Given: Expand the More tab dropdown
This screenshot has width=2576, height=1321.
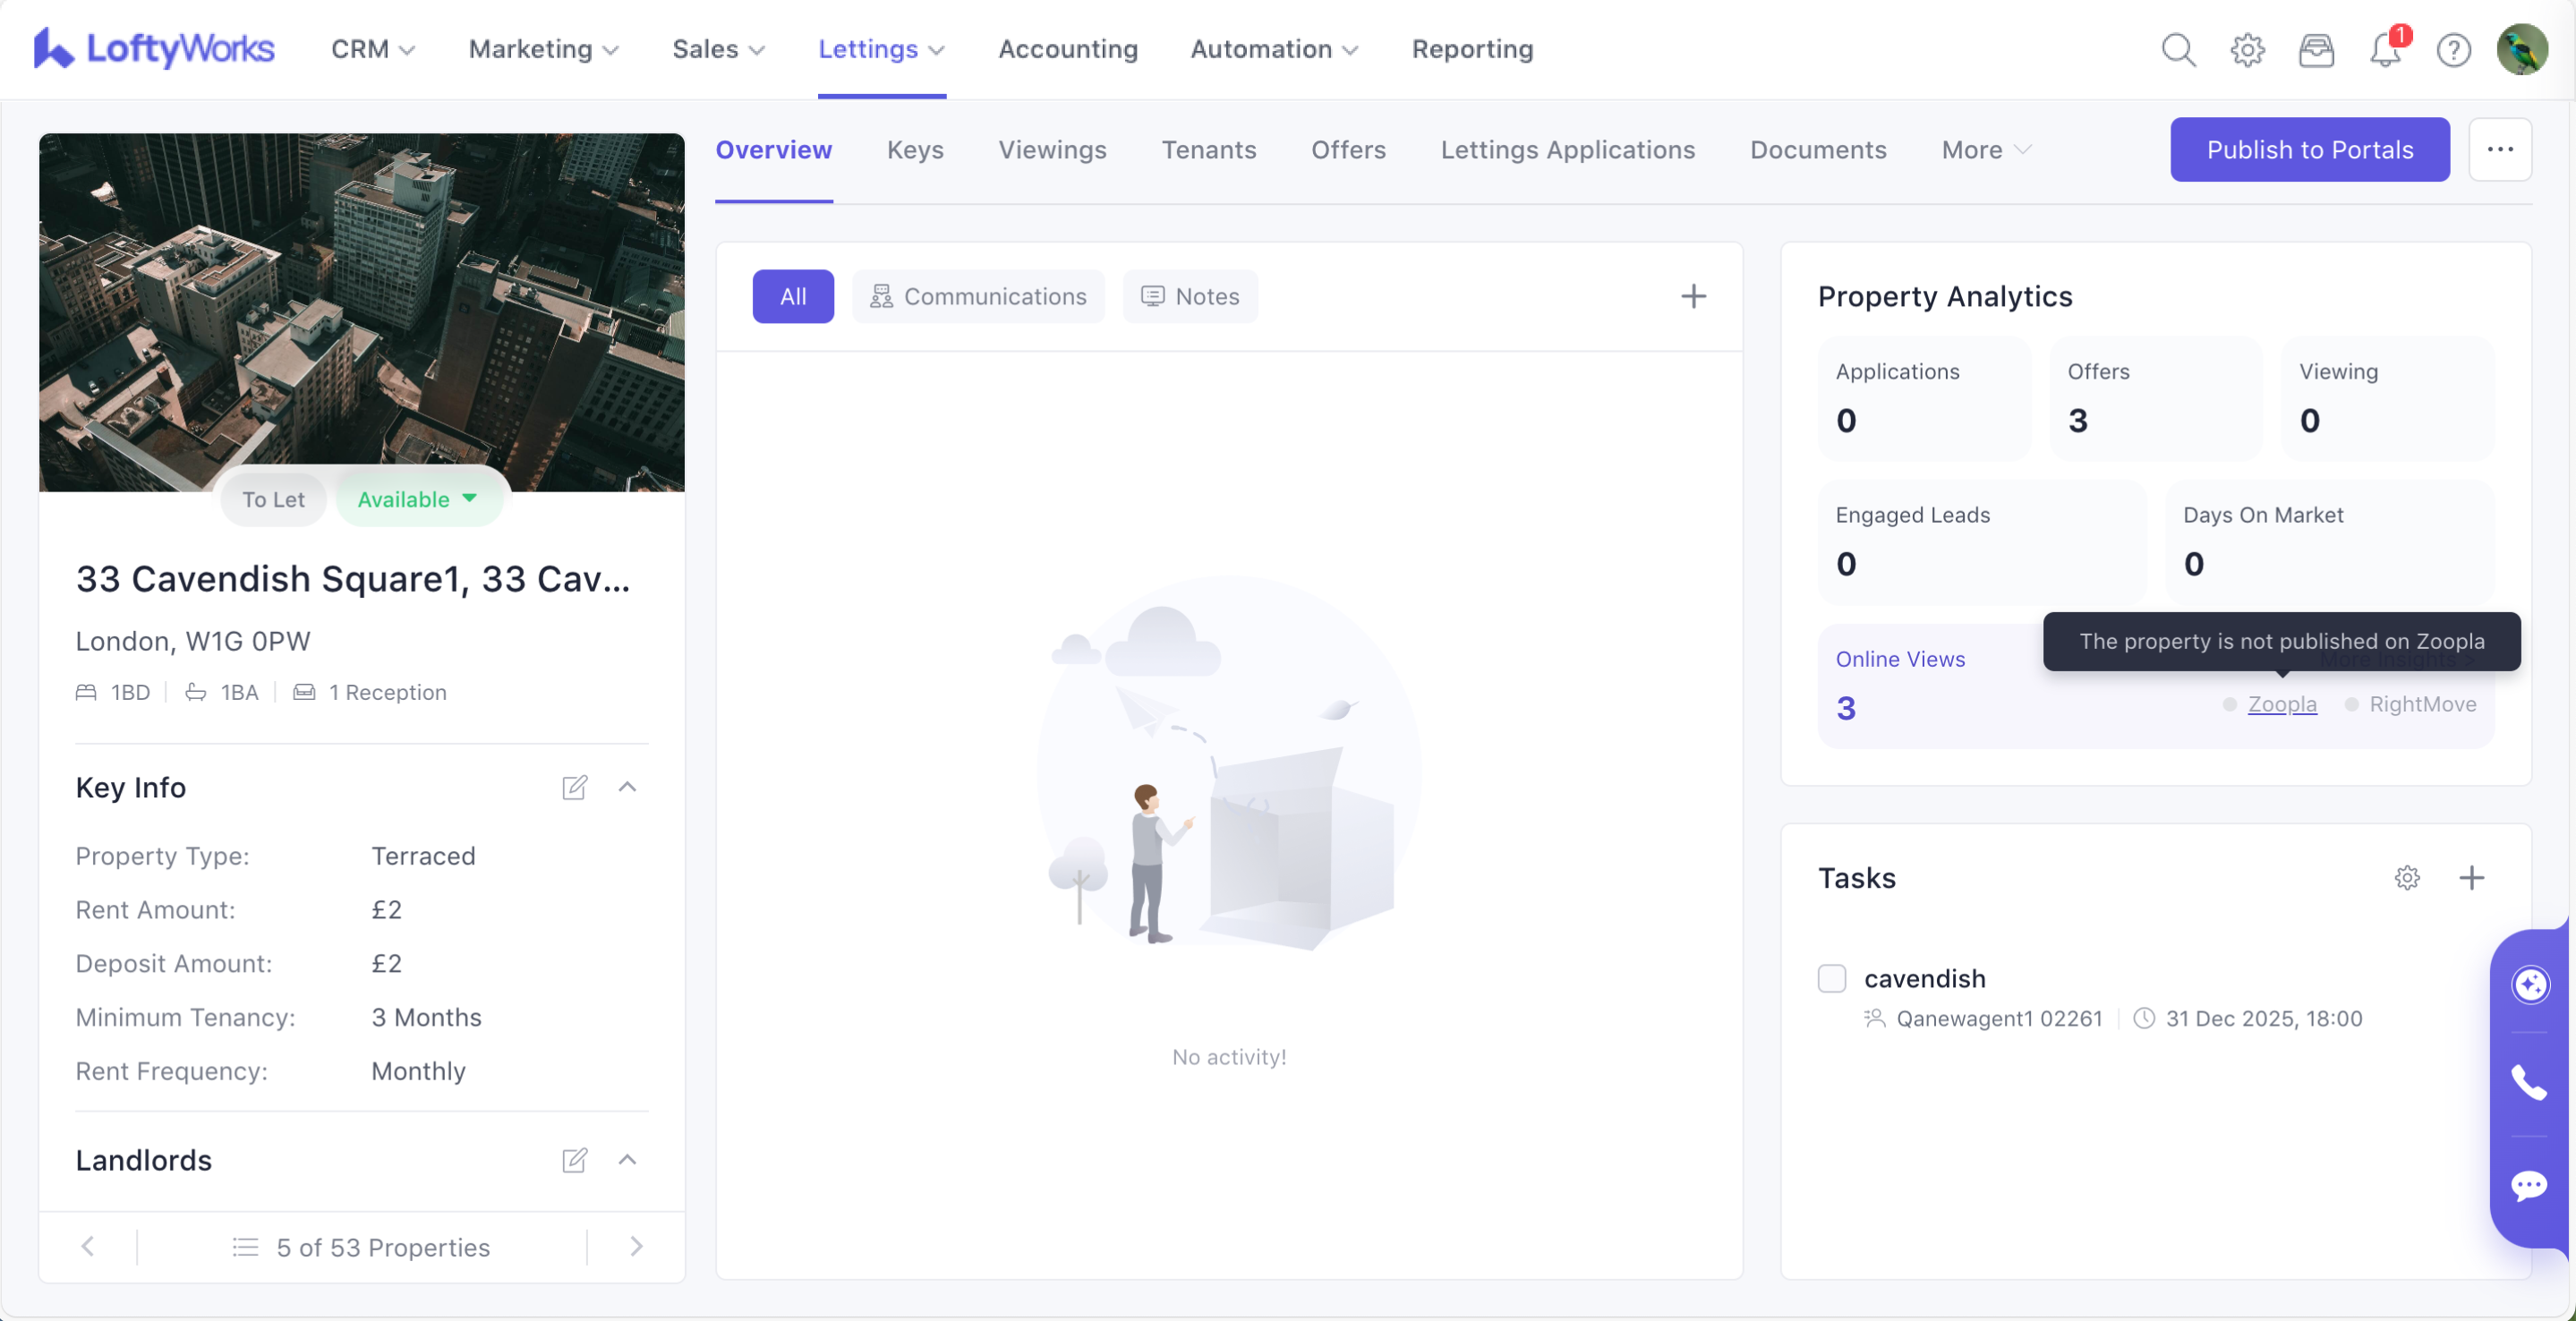Looking at the screenshot, I should [1986, 150].
